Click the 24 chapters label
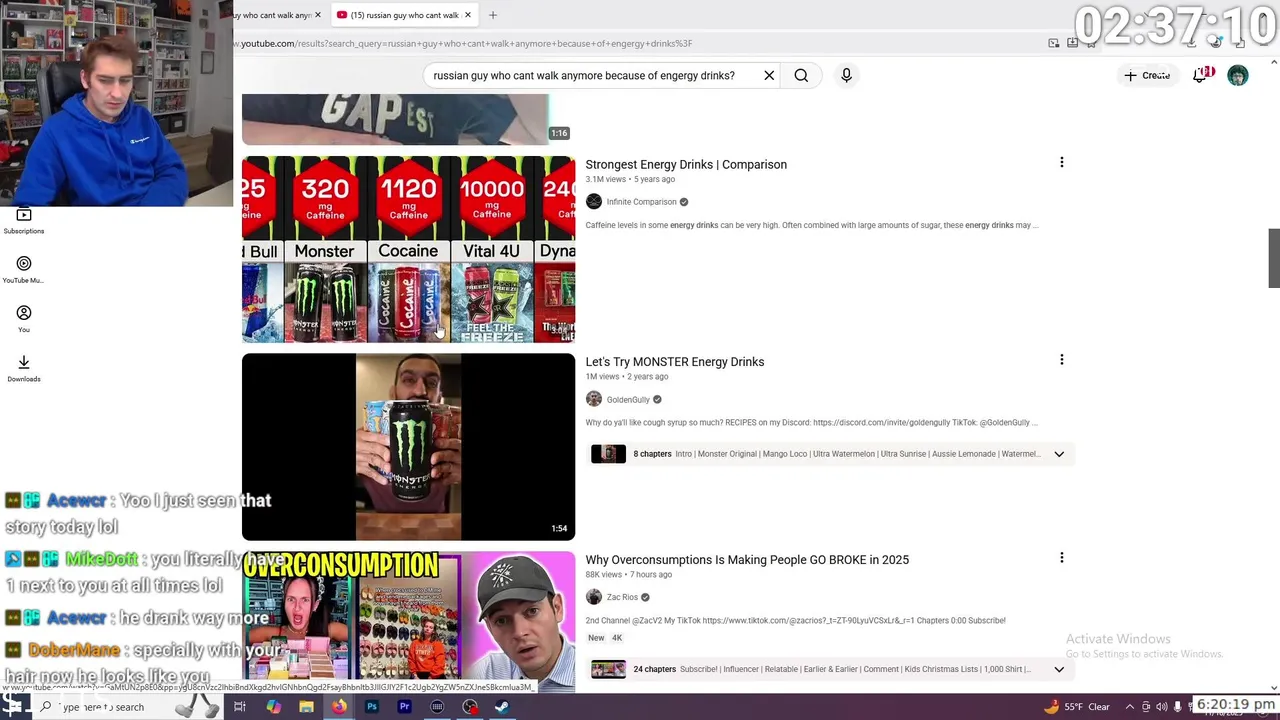The height and width of the screenshot is (720, 1280). 654,669
